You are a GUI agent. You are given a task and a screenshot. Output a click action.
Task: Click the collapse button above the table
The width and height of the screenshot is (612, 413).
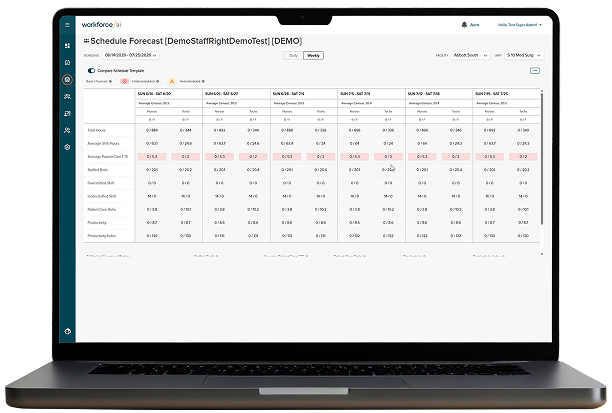click(x=535, y=71)
